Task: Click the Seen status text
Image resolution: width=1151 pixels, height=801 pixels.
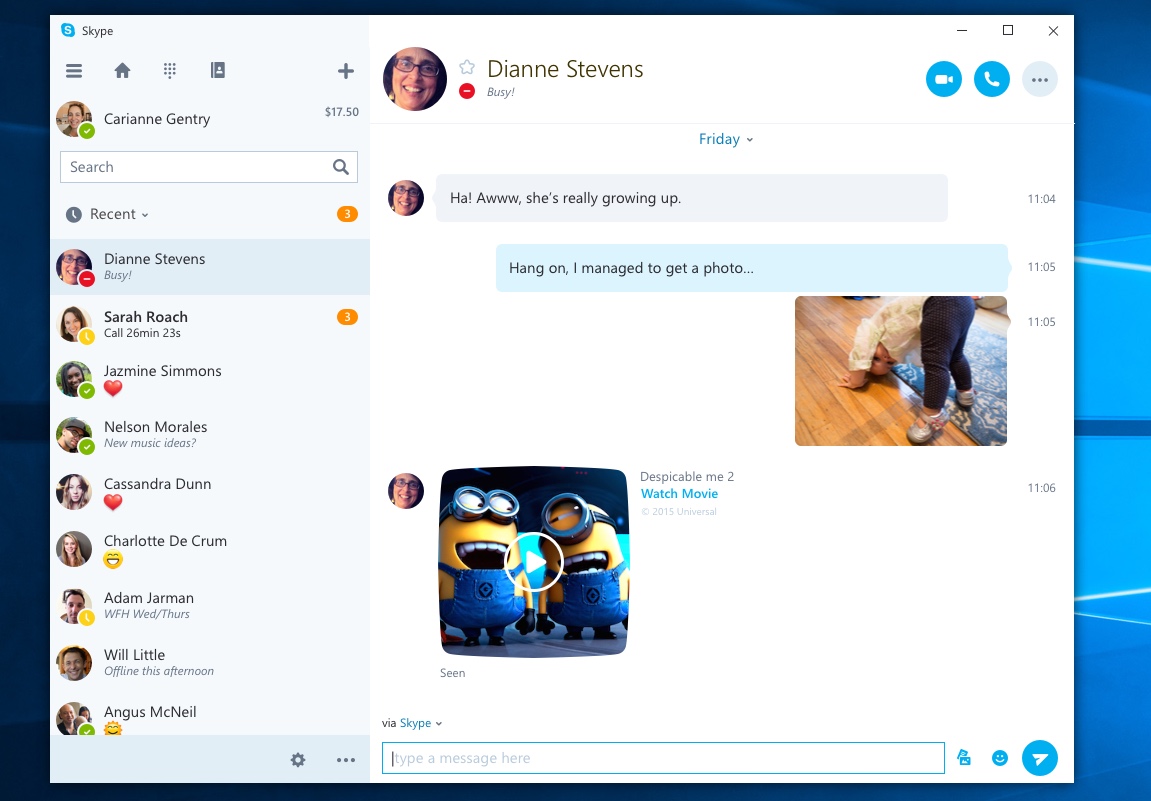Action: click(x=452, y=673)
